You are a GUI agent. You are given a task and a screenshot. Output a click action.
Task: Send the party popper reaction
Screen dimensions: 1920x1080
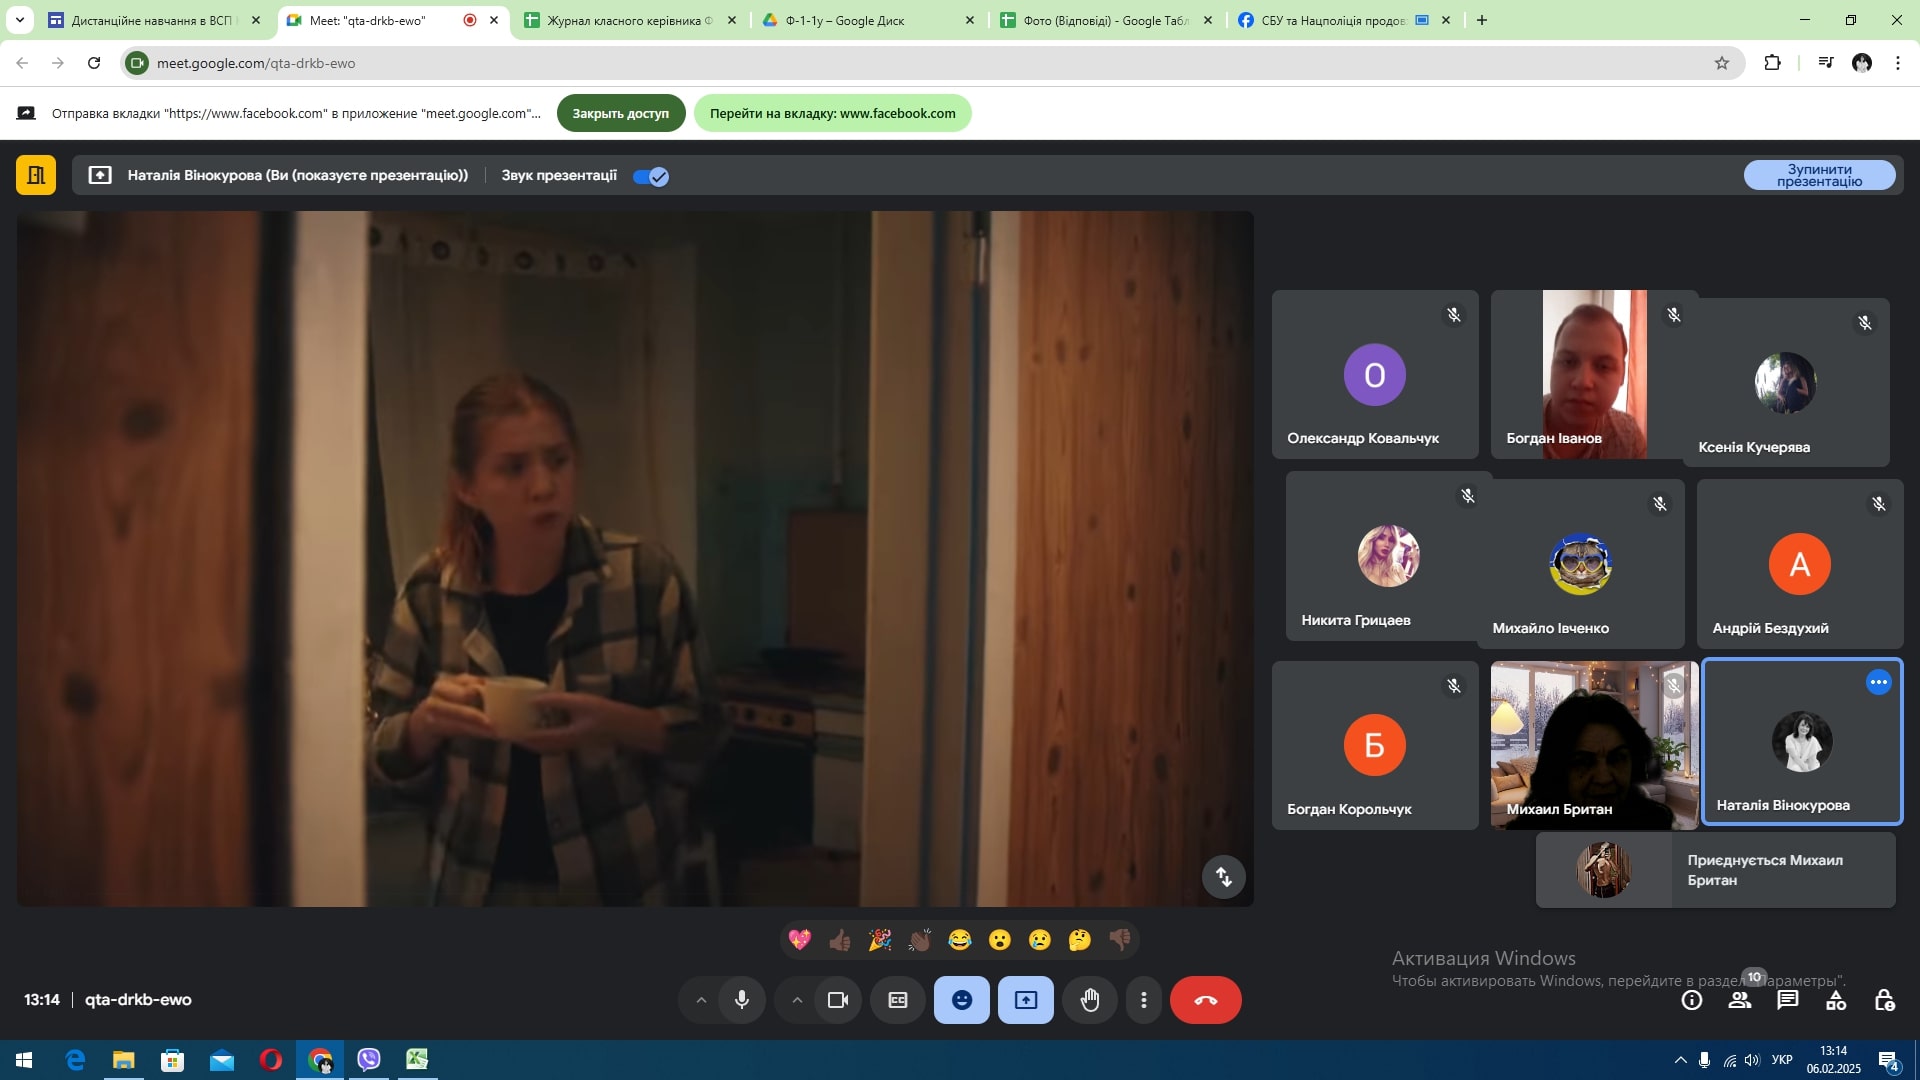click(x=880, y=940)
